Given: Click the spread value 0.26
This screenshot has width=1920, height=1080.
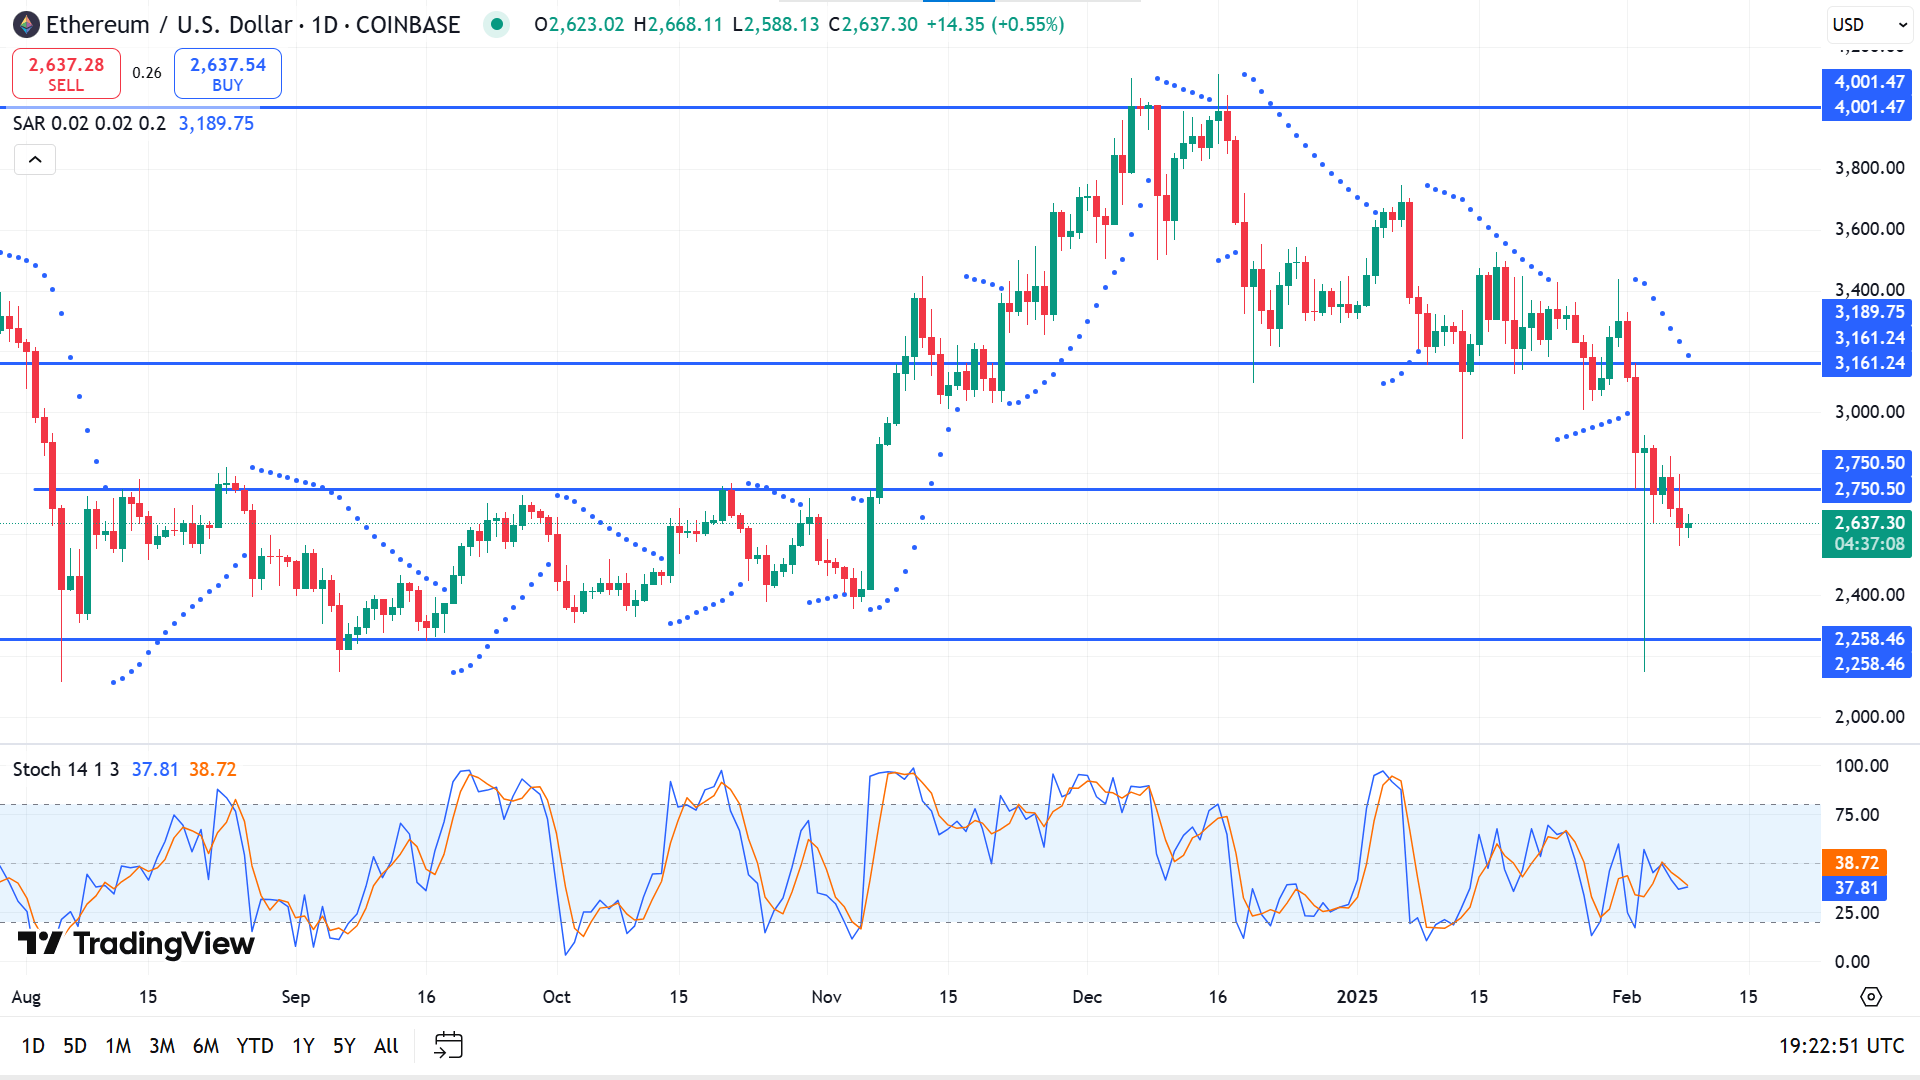Looking at the screenshot, I should 147,73.
